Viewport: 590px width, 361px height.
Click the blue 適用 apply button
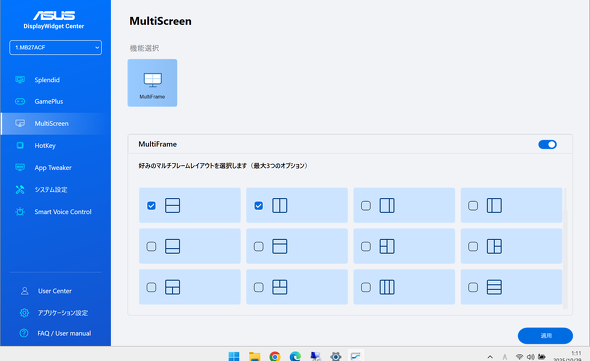point(545,335)
